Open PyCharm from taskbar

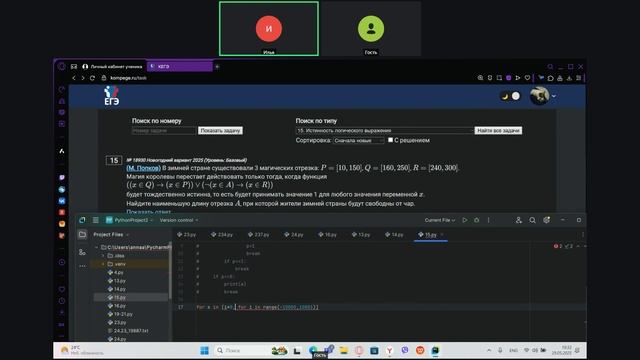(x=436, y=350)
